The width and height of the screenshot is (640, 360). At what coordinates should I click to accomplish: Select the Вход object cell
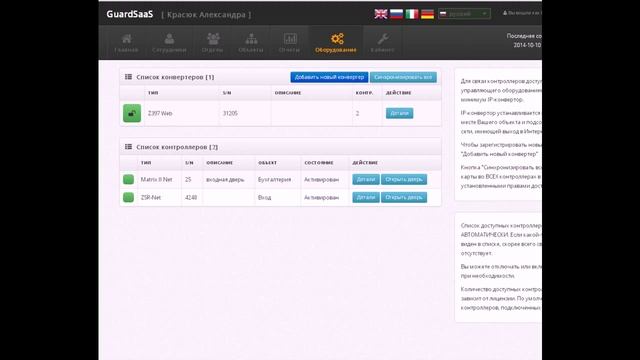click(264, 198)
